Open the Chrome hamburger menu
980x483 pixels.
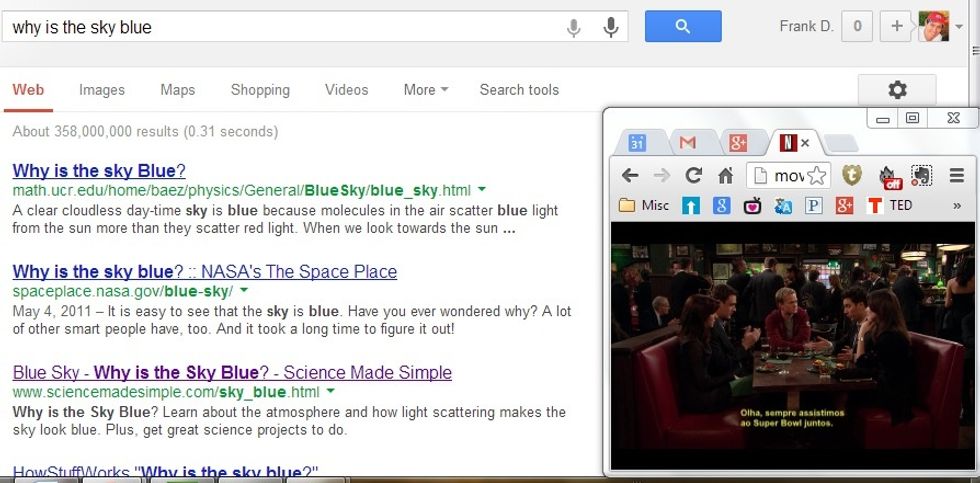coord(957,176)
